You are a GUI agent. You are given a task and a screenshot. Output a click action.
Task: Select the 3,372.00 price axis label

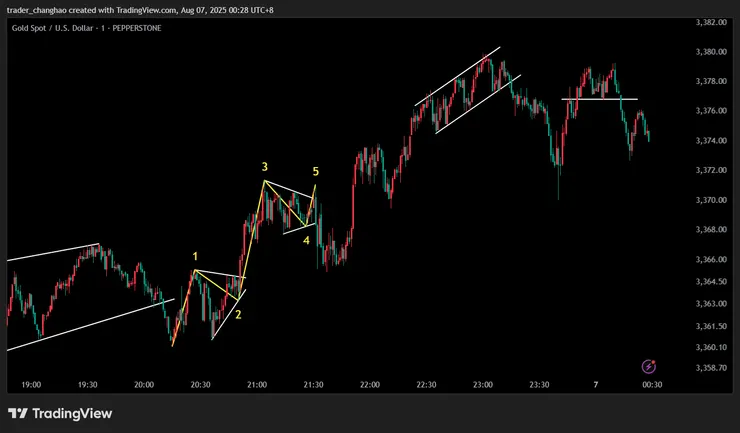click(711, 170)
